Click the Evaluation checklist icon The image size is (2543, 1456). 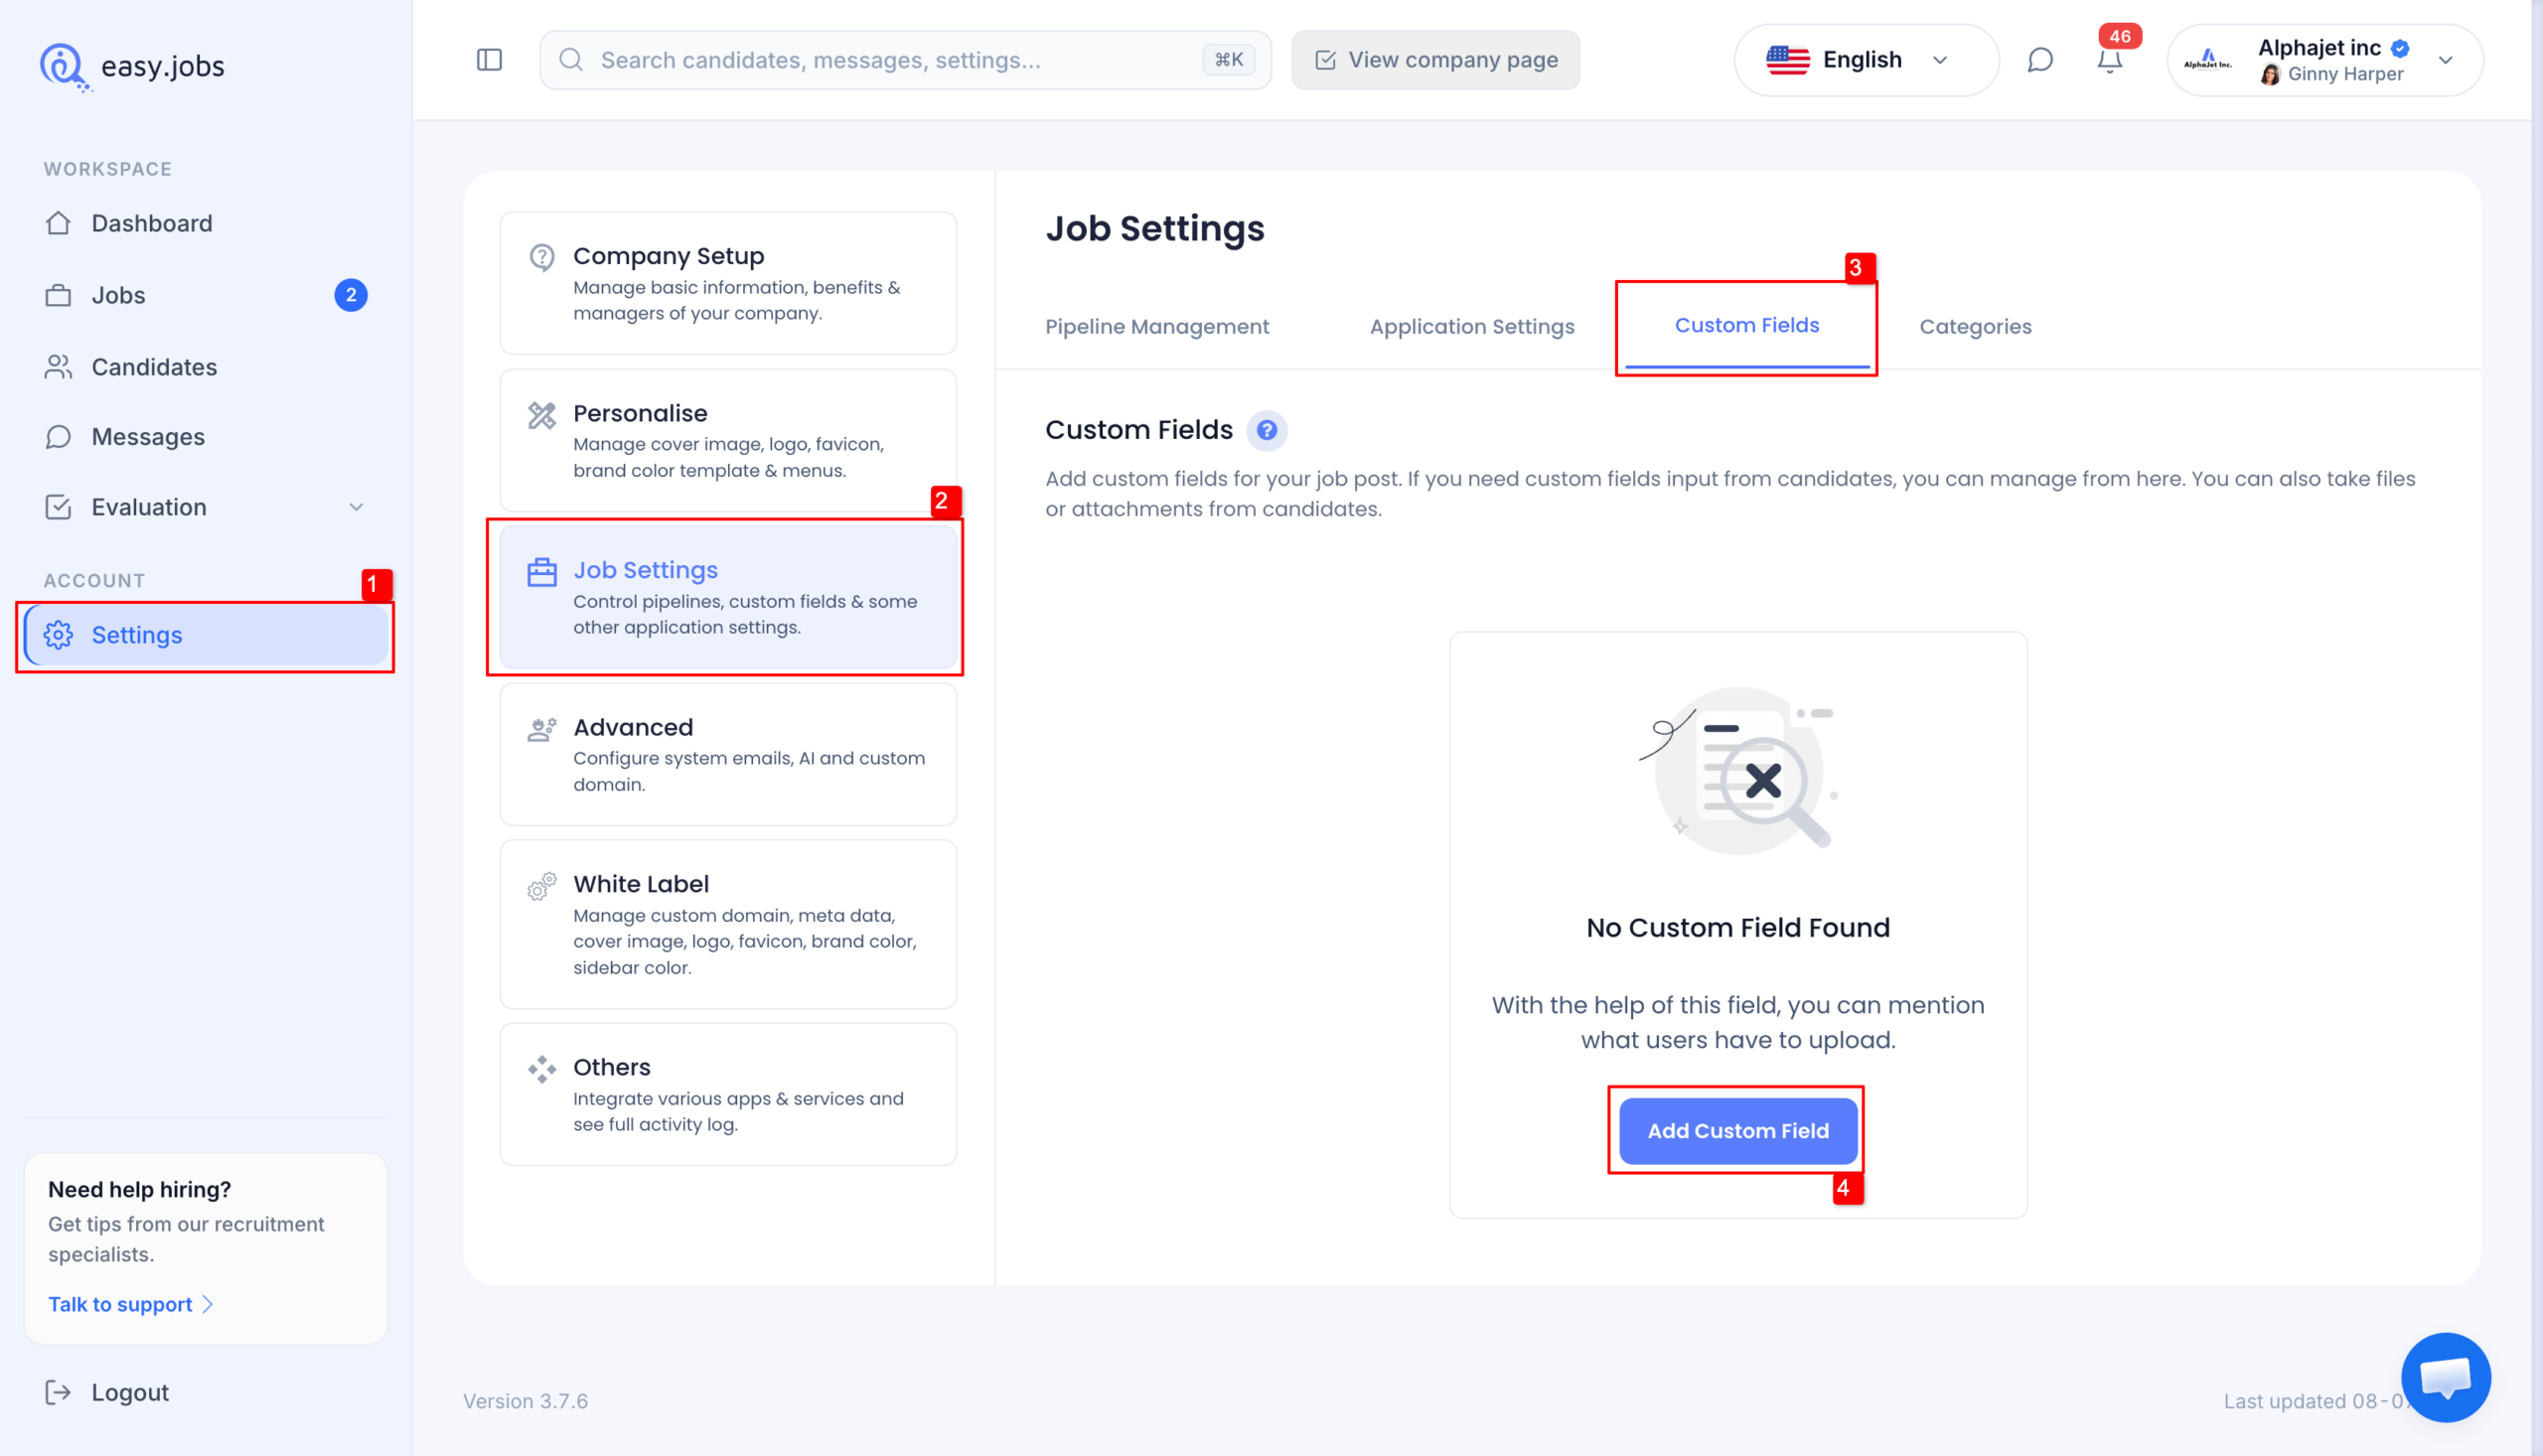(58, 507)
